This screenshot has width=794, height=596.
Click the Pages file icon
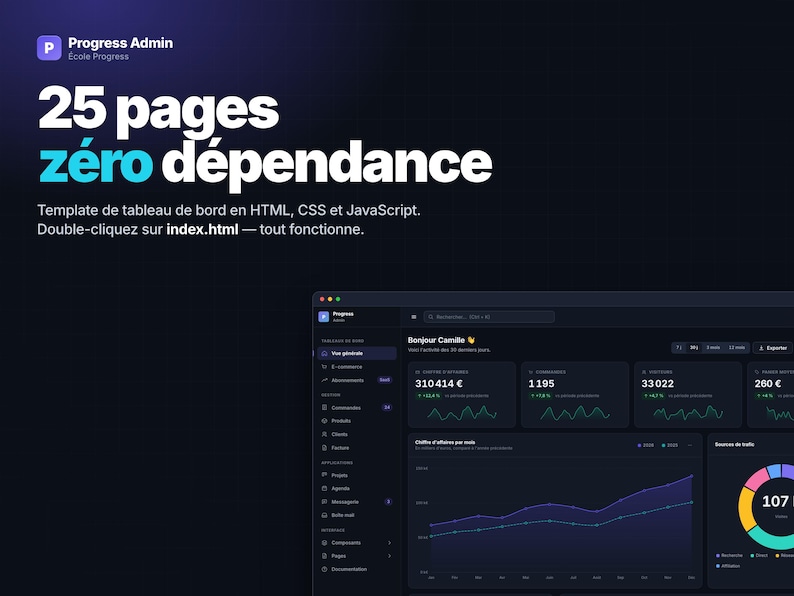tap(325, 556)
